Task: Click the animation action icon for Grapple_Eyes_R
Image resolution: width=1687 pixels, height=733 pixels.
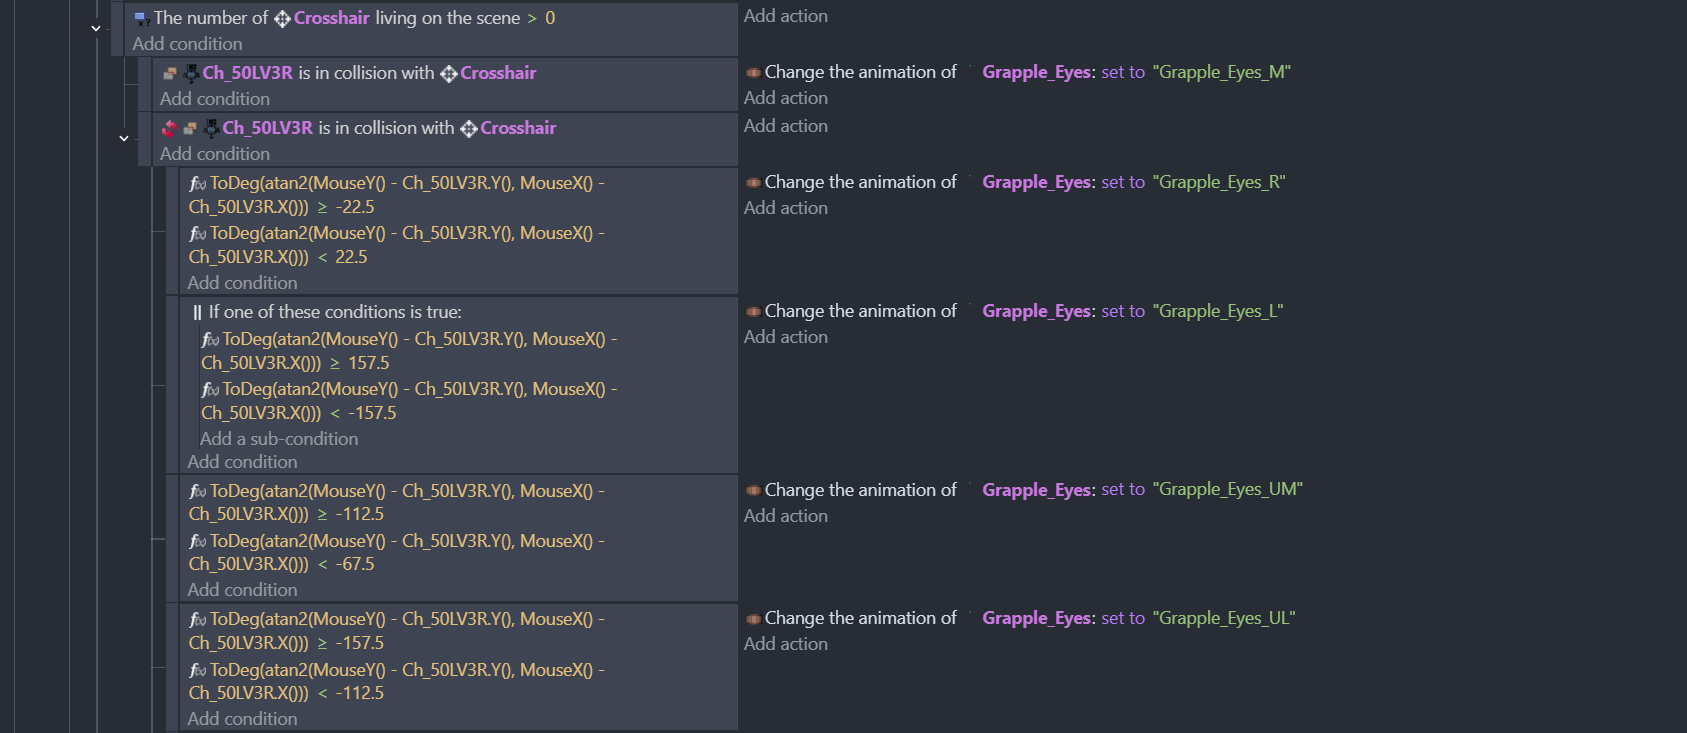Action: coord(753,182)
